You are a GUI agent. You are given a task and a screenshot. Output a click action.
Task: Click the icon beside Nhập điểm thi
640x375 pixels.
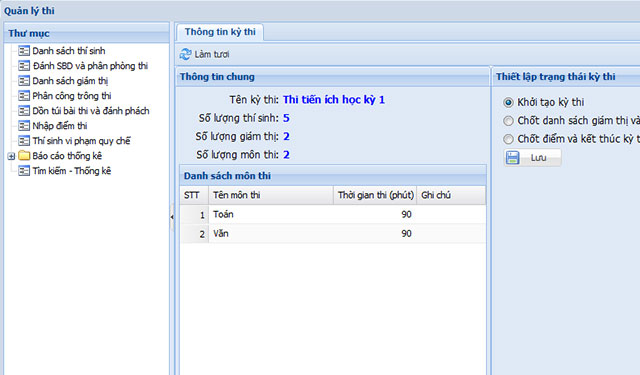(24, 126)
